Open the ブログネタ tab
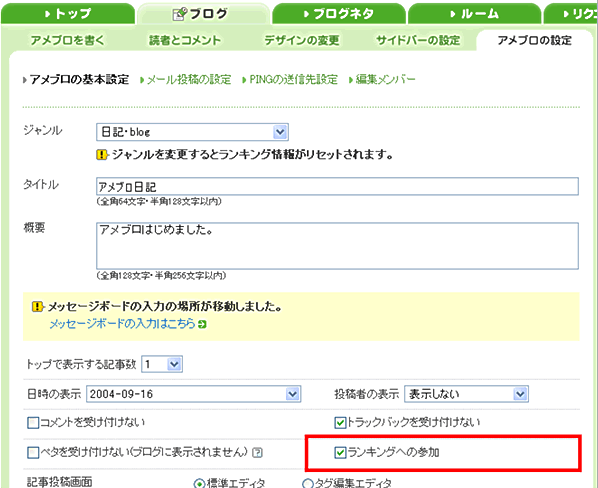This screenshot has width=598, height=488. pos(339,14)
